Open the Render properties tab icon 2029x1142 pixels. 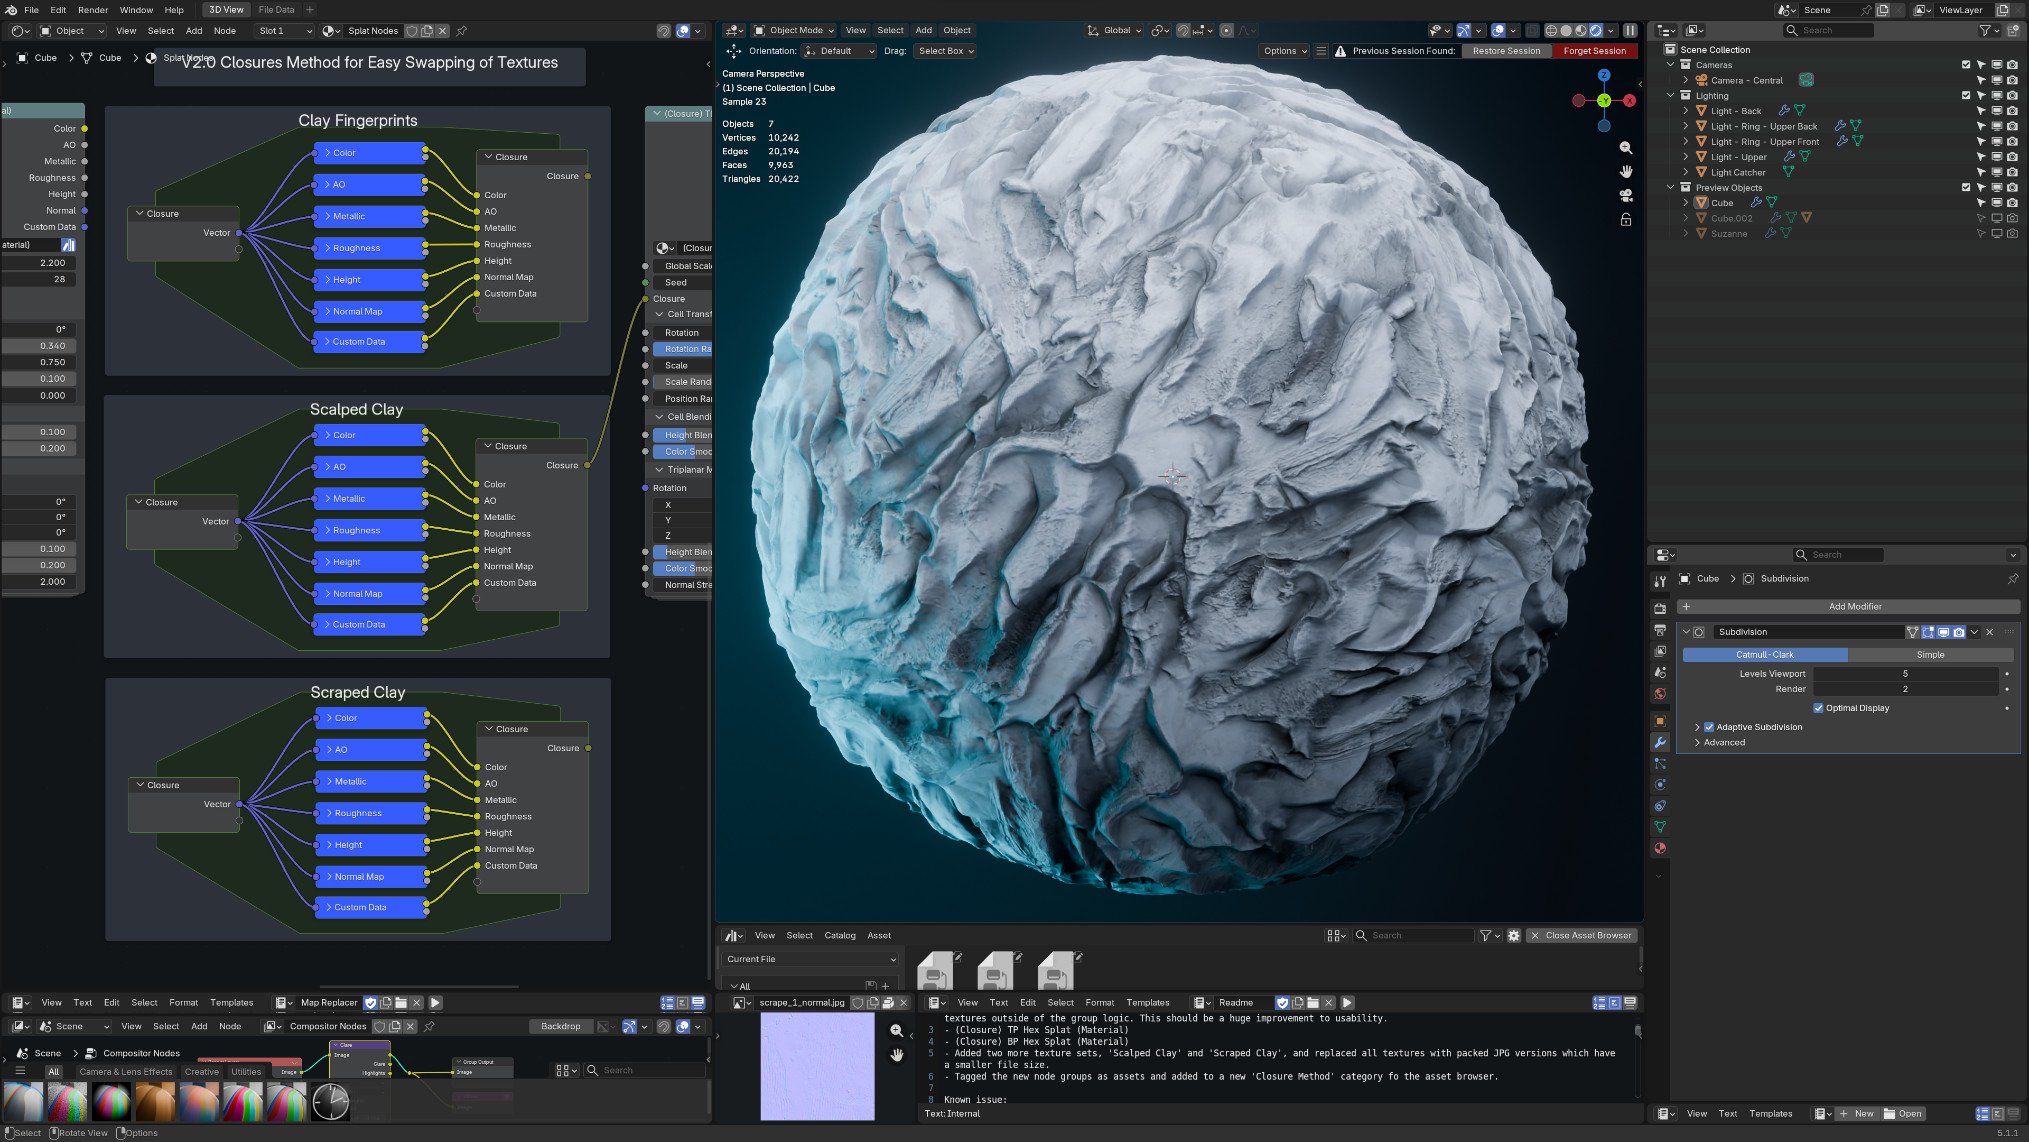coord(1660,608)
